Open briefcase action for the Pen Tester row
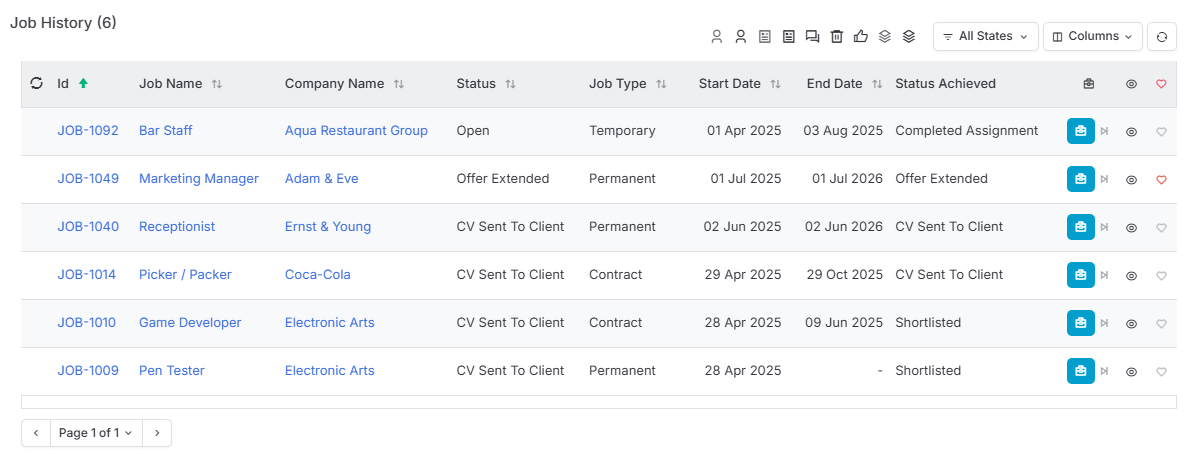This screenshot has width=1204, height=455. point(1081,371)
